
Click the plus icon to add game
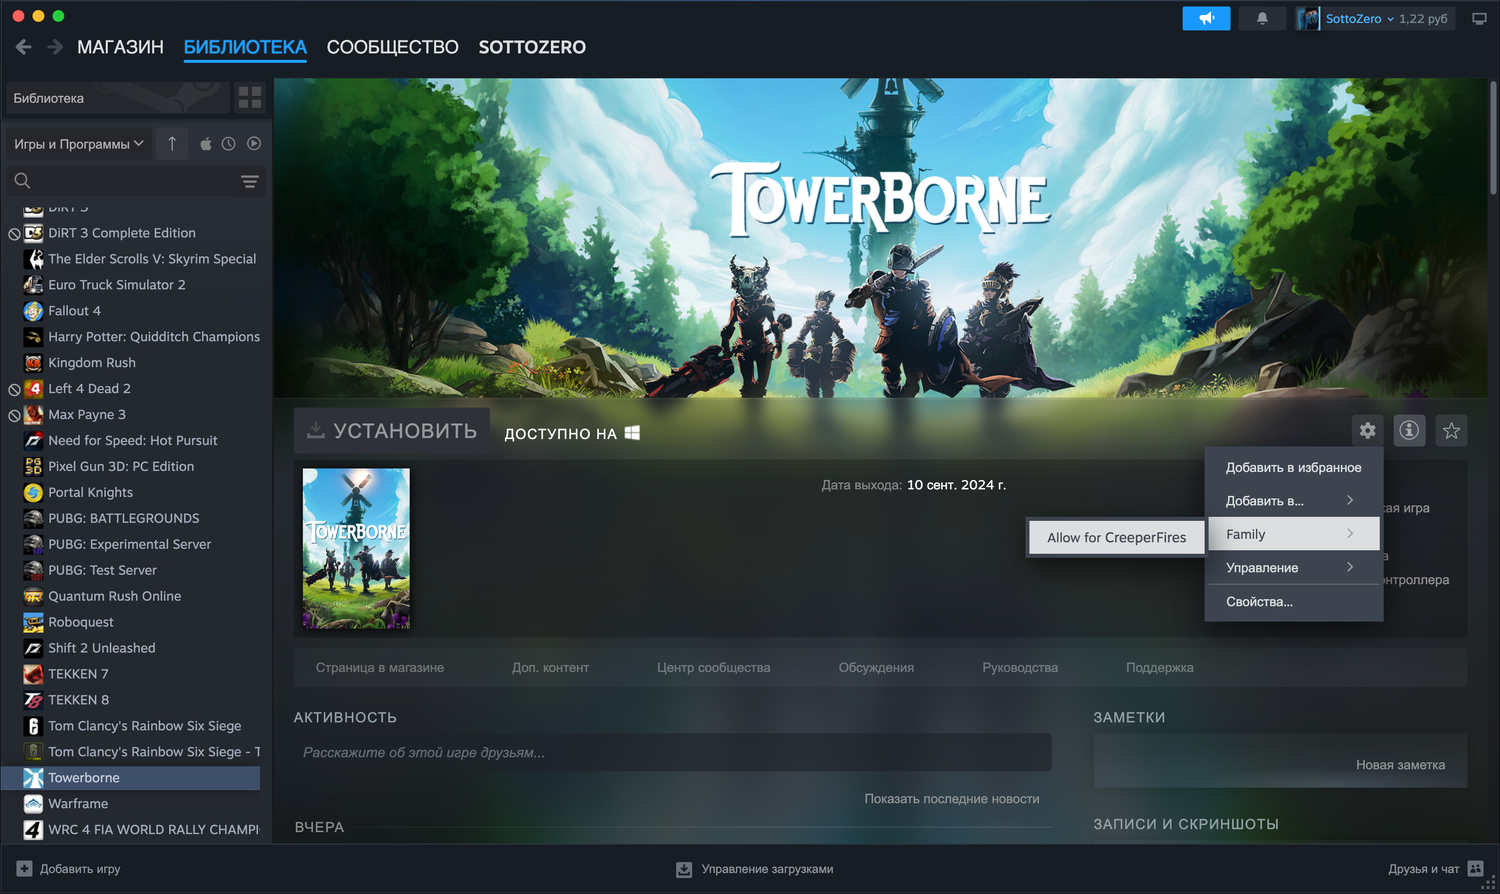pos(24,869)
